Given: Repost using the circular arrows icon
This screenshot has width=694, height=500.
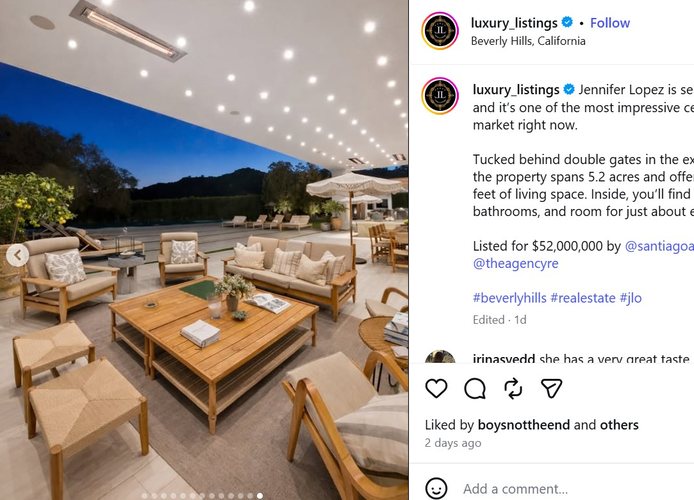Looking at the screenshot, I should pyautogui.click(x=513, y=388).
